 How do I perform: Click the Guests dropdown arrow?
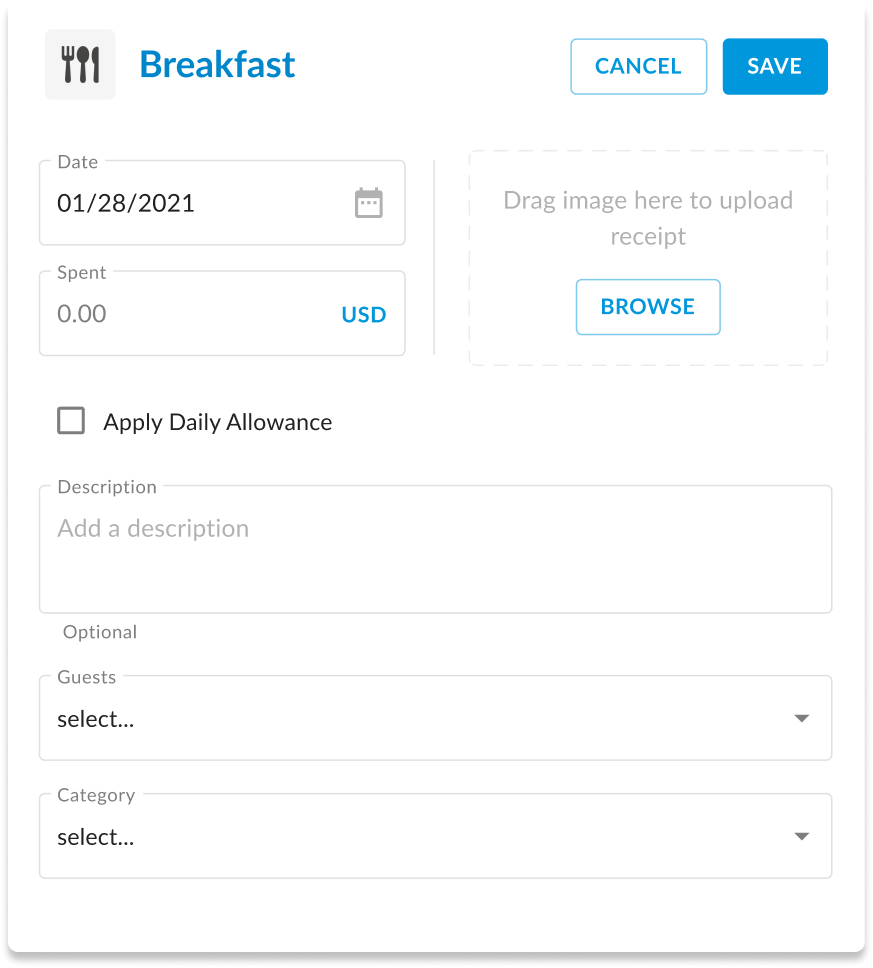[800, 718]
